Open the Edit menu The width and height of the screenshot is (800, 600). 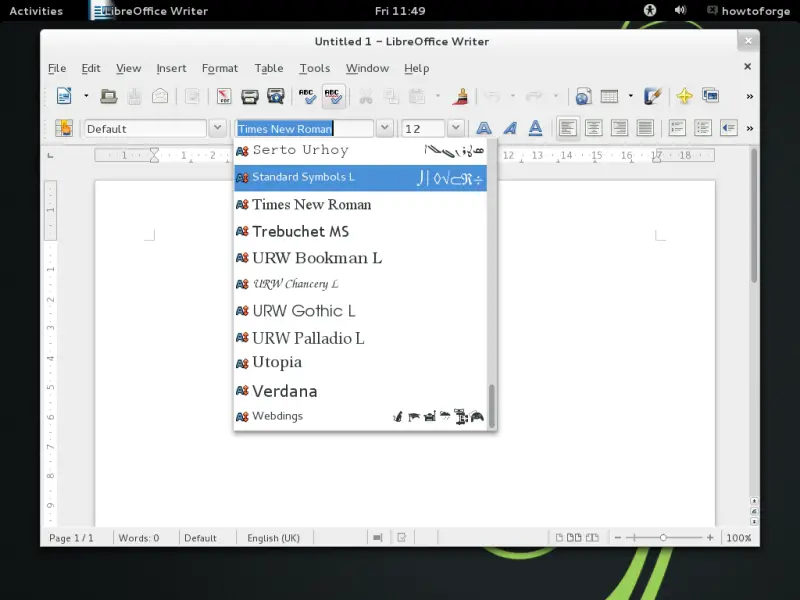tap(91, 68)
